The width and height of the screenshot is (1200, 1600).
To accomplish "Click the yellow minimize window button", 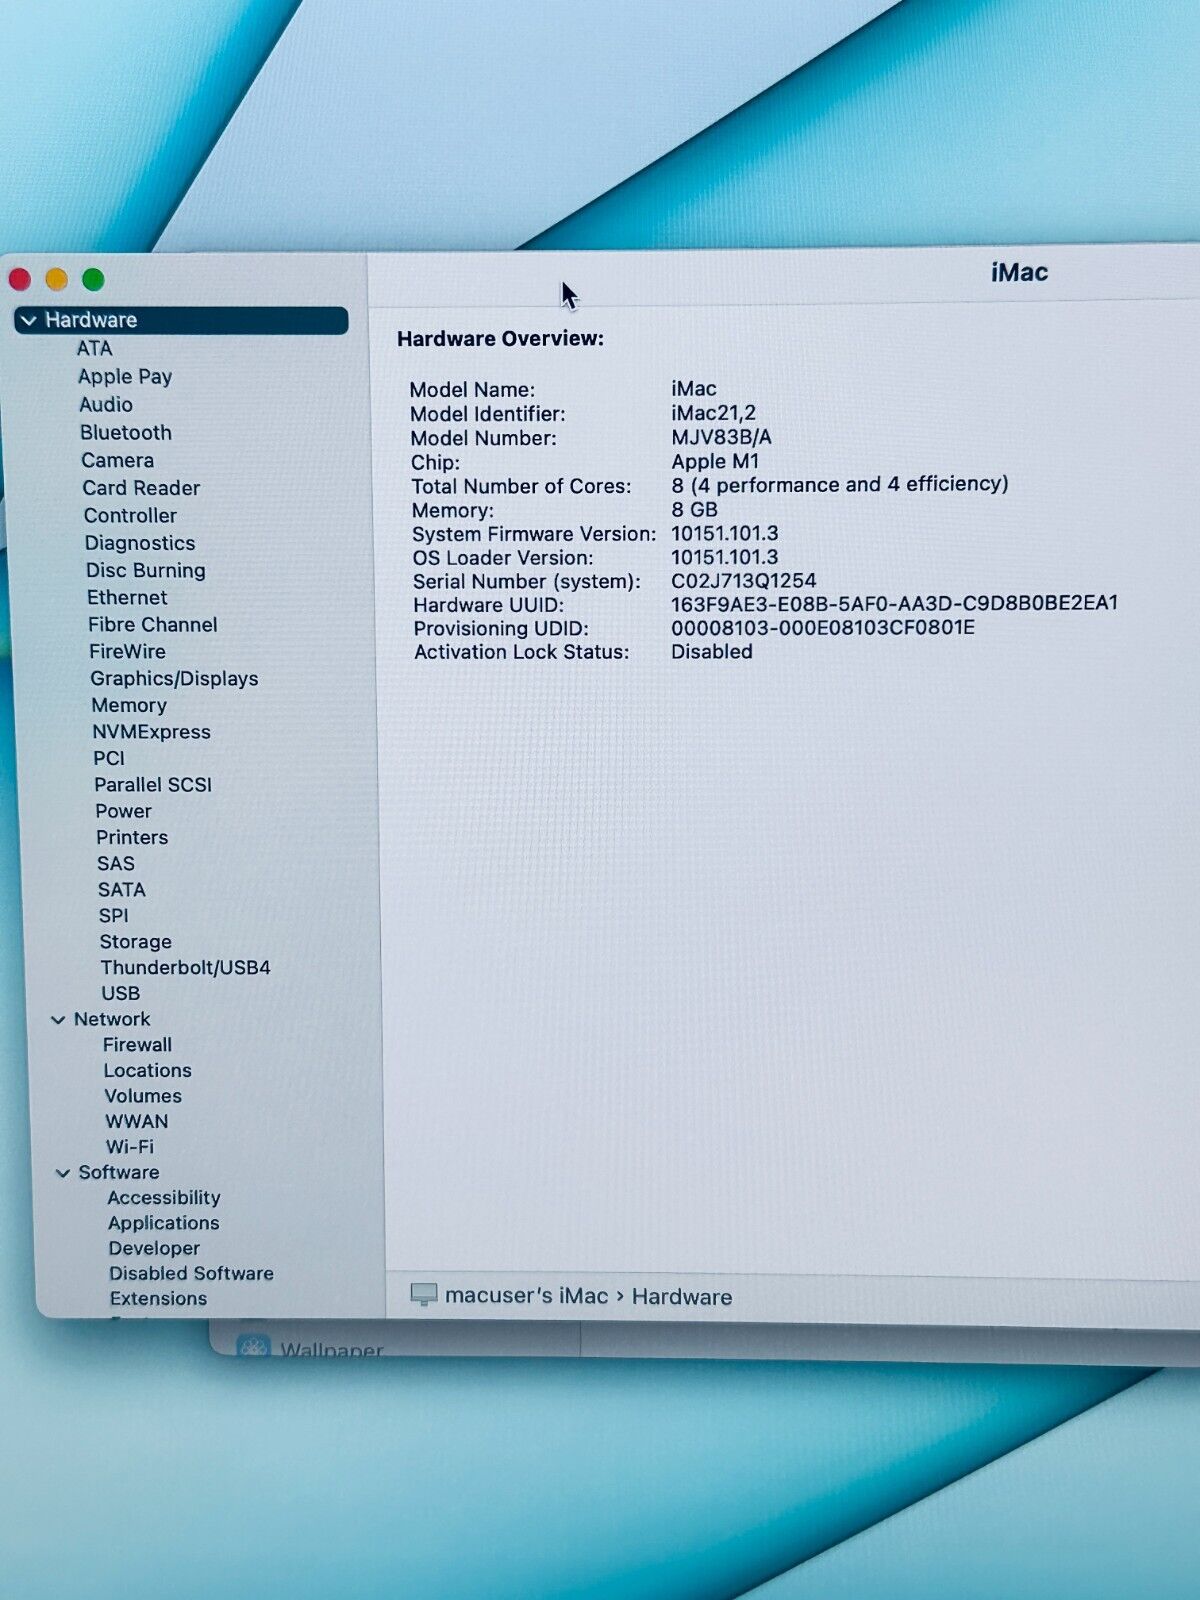I will [x=57, y=279].
